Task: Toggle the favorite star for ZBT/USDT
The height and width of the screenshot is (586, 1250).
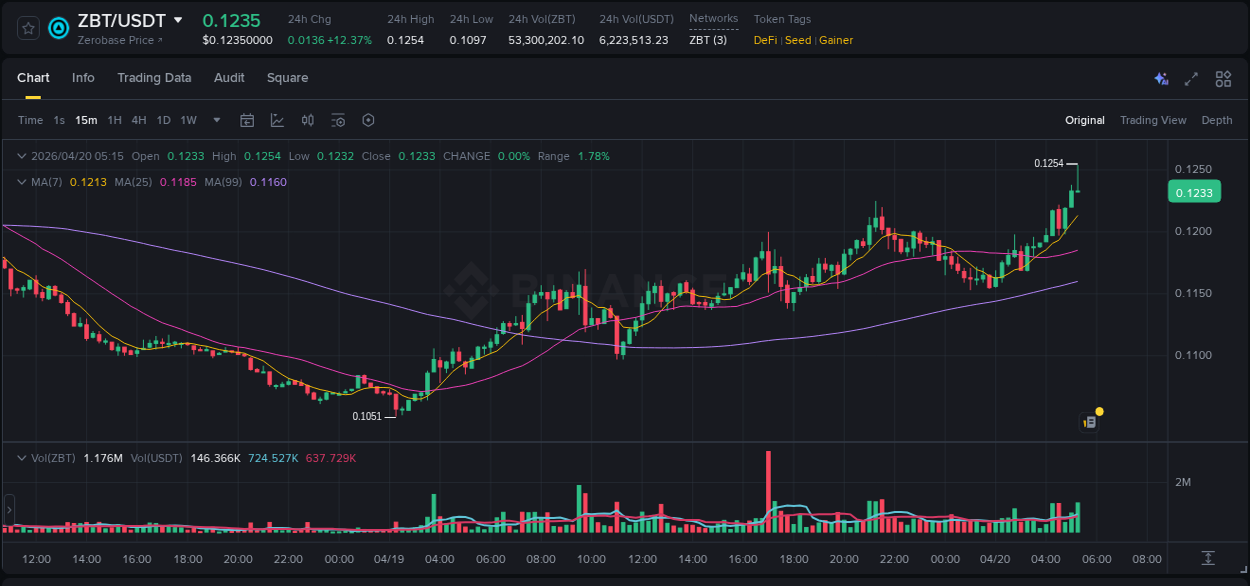Action: pos(28,28)
